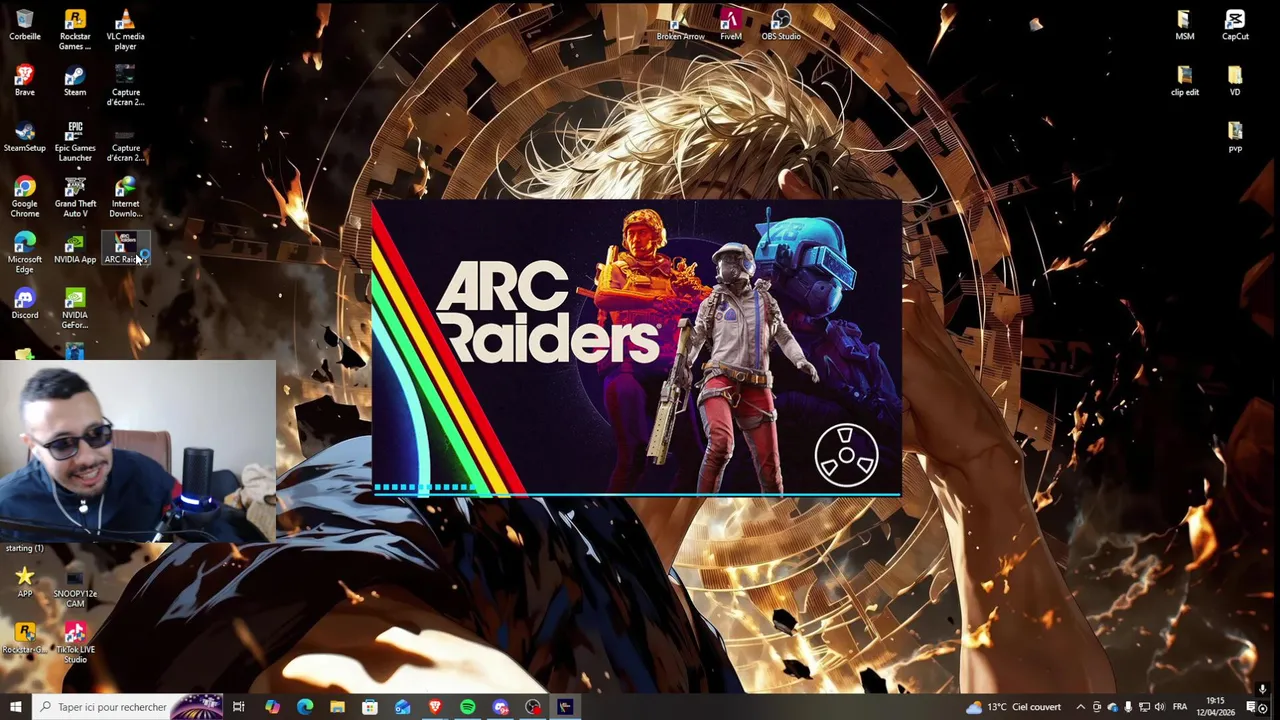
Task: Open Rockstar Games Launcher desktop shortcut
Action: (x=75, y=30)
